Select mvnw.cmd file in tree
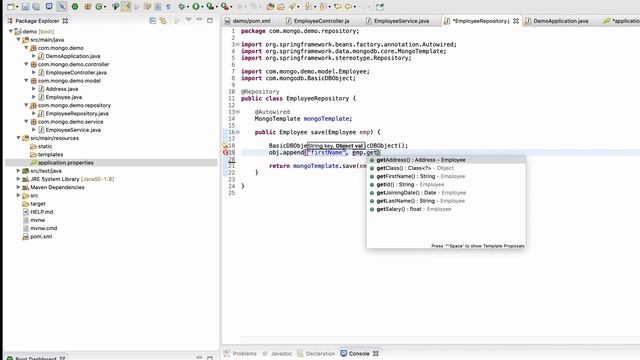The width and height of the screenshot is (640, 360). tap(43, 228)
